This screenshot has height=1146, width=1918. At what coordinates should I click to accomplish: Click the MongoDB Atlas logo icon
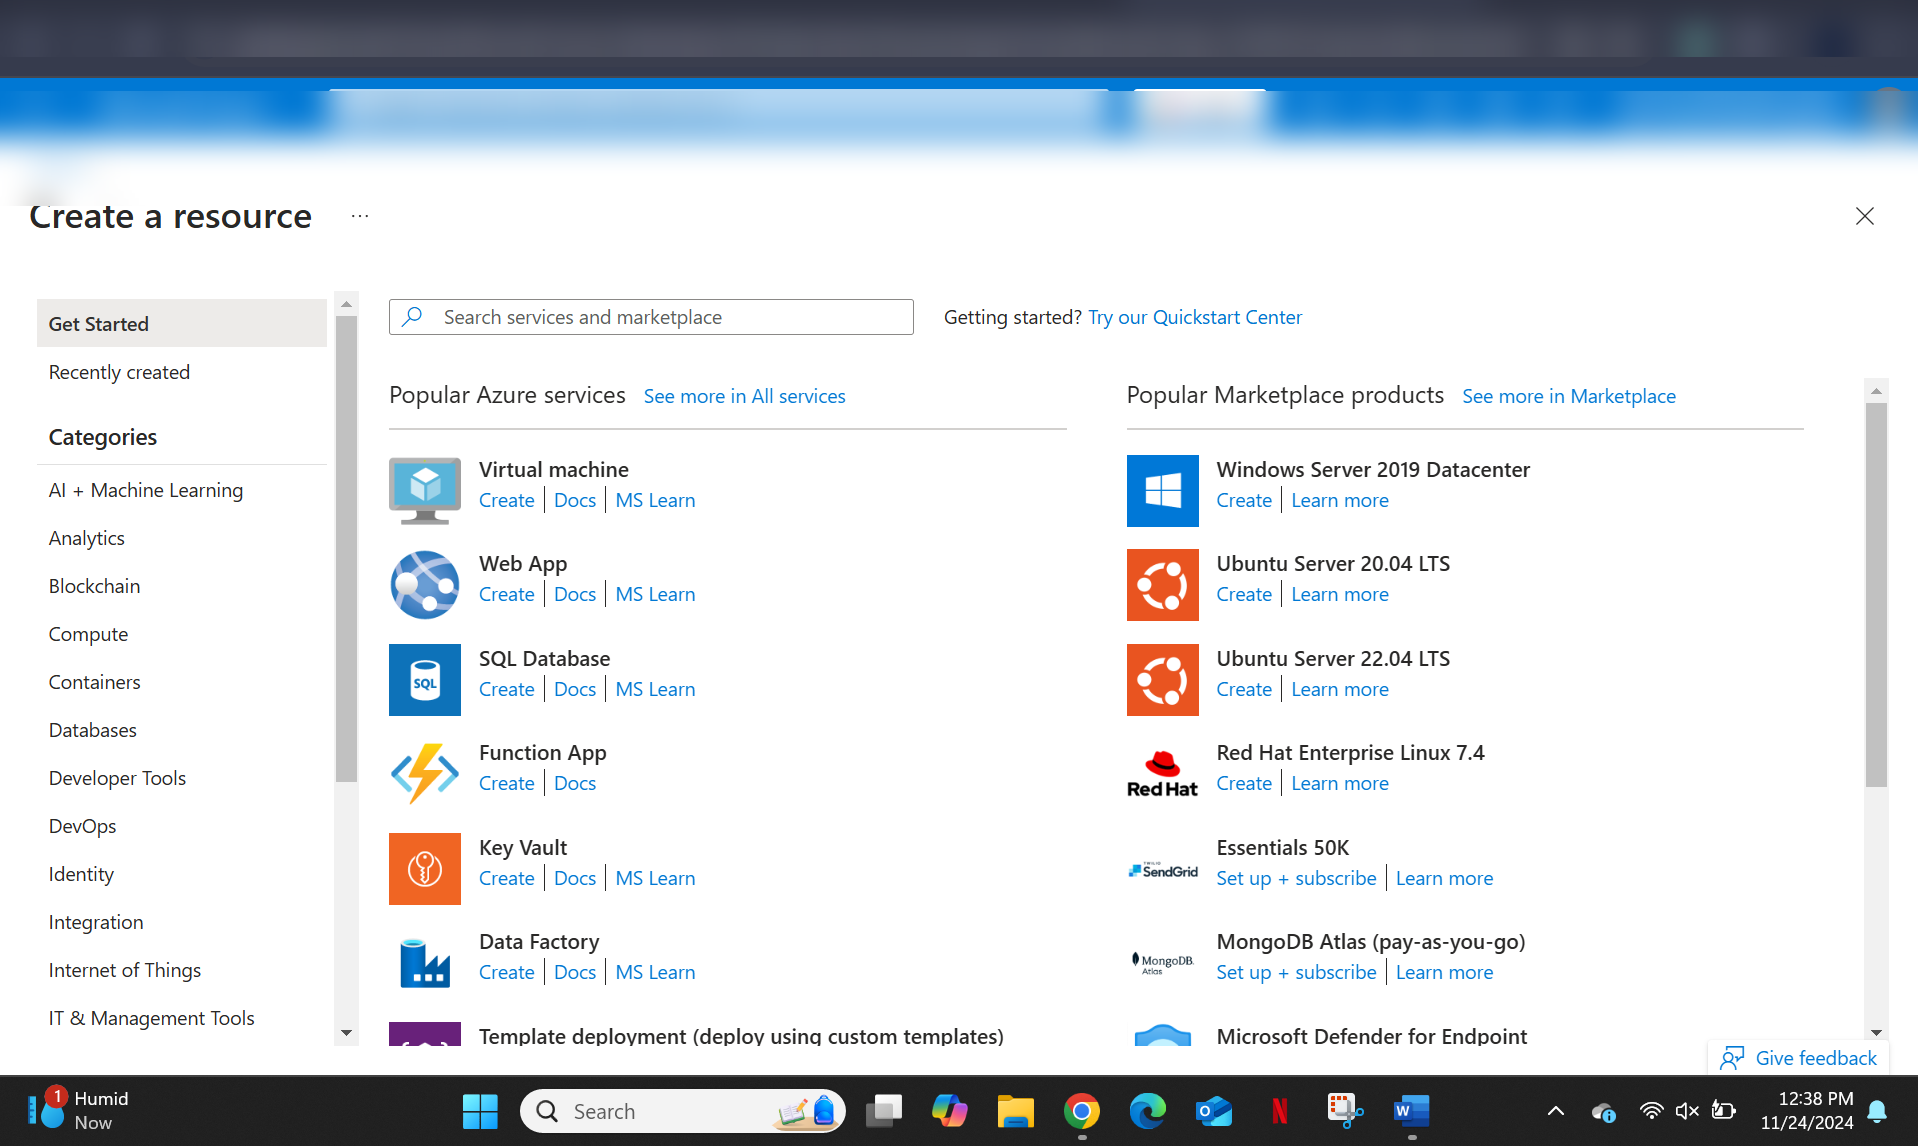click(x=1163, y=963)
